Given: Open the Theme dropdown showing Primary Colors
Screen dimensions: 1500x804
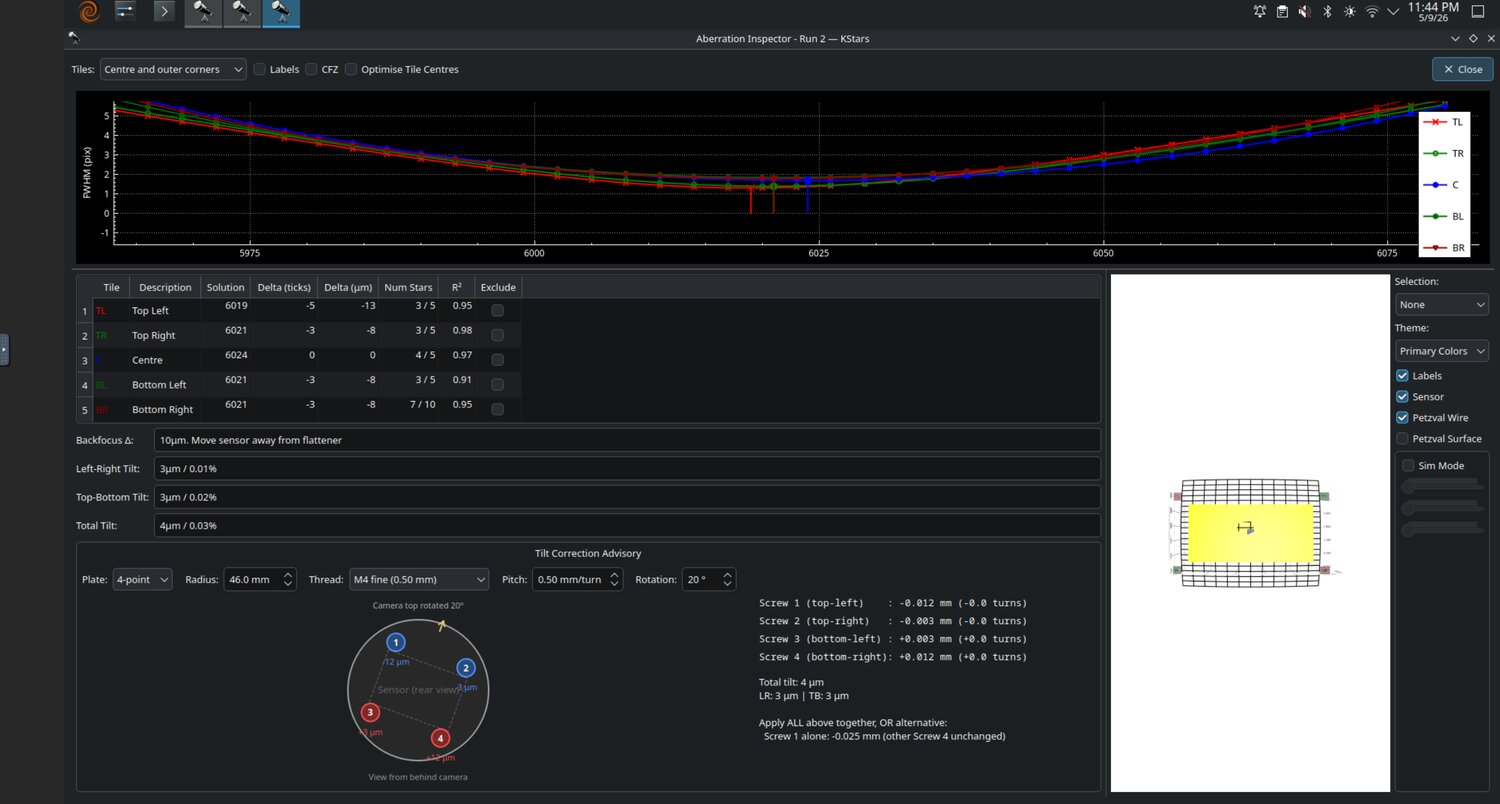Looking at the screenshot, I should point(1441,351).
